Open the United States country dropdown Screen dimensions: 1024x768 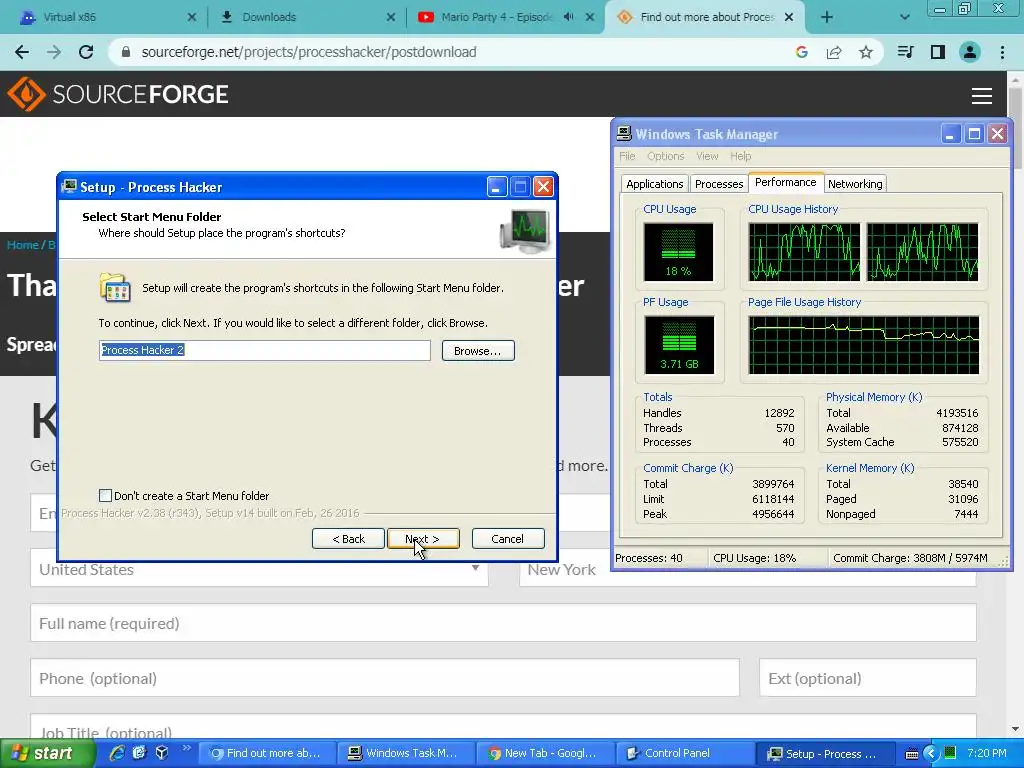(x=259, y=569)
